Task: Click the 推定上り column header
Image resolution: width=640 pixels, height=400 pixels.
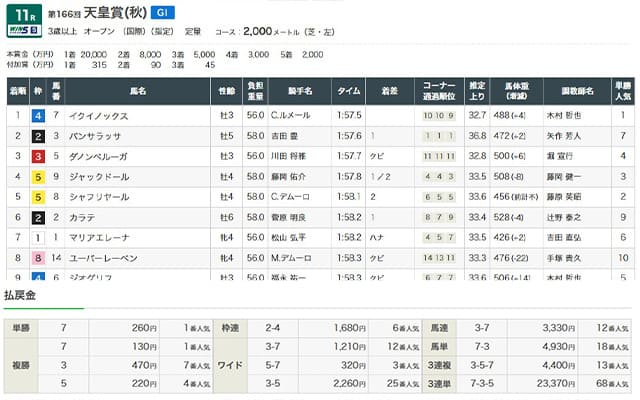Action: [x=477, y=91]
